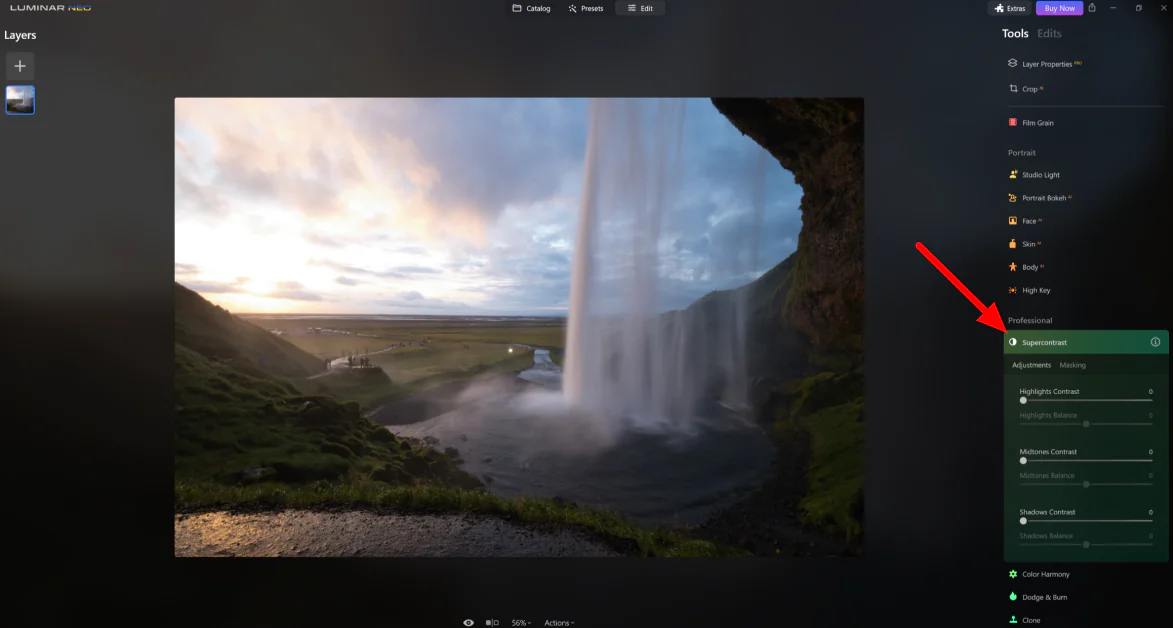The width and height of the screenshot is (1173, 628).
Task: Switch to the Masking tab
Action: click(1072, 365)
